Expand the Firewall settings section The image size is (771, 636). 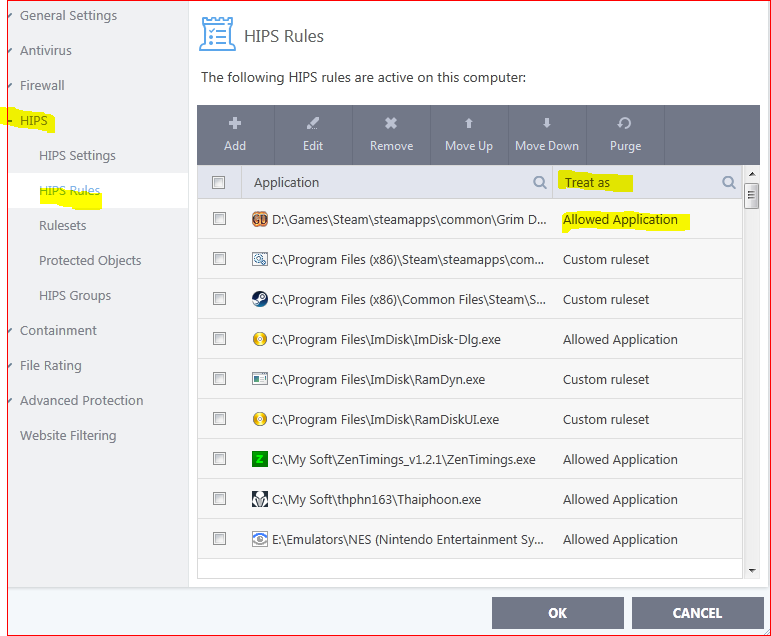point(11,86)
